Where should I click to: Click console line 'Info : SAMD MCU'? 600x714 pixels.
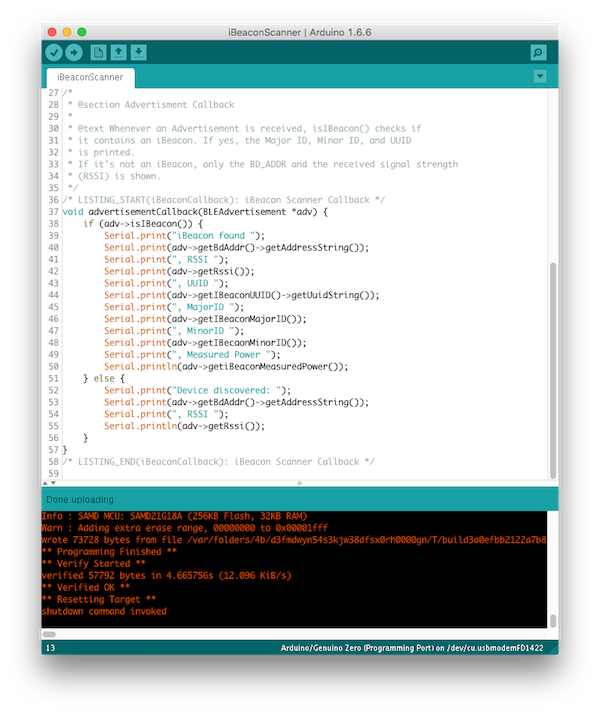click(174, 516)
